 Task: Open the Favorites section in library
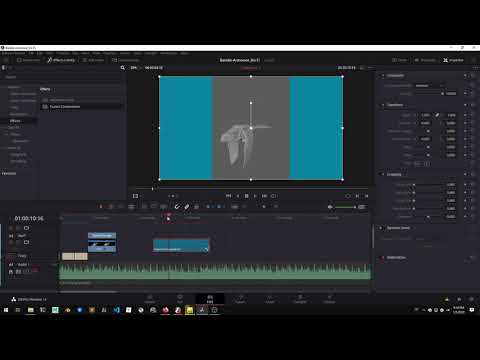tap(9, 173)
